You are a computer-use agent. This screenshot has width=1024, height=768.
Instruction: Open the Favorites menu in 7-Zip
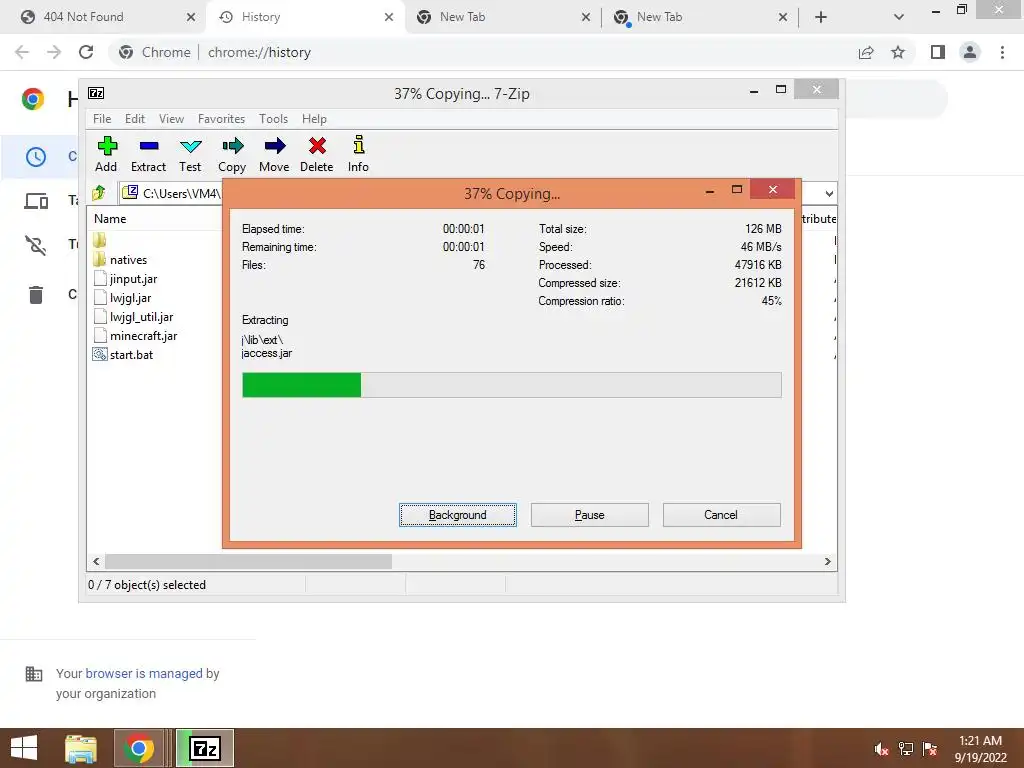coord(221,119)
